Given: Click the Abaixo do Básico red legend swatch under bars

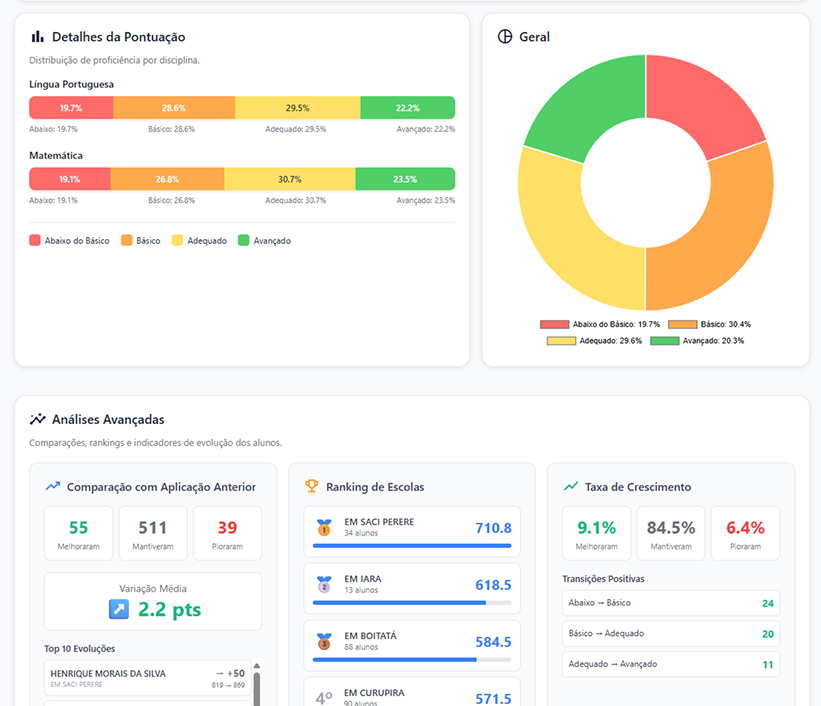Looking at the screenshot, I should point(35,240).
